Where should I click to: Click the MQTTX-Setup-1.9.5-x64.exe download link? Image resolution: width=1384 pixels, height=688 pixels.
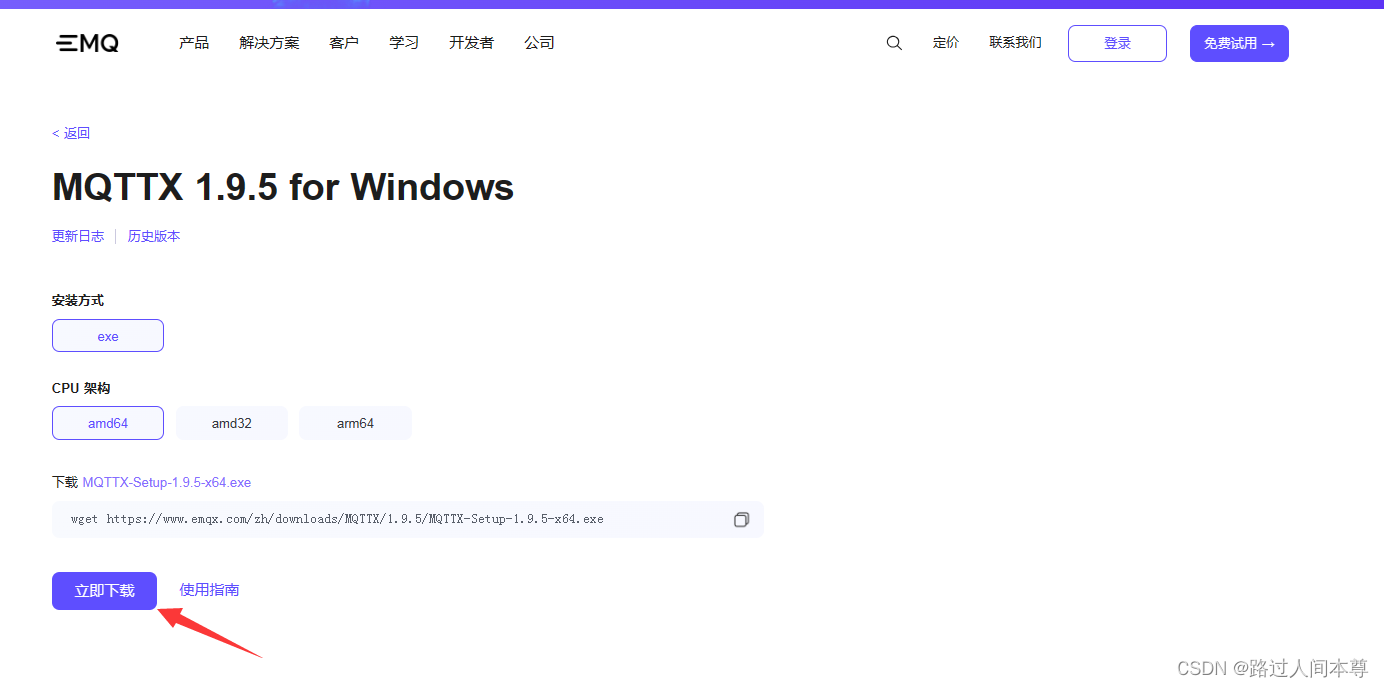coord(167,482)
